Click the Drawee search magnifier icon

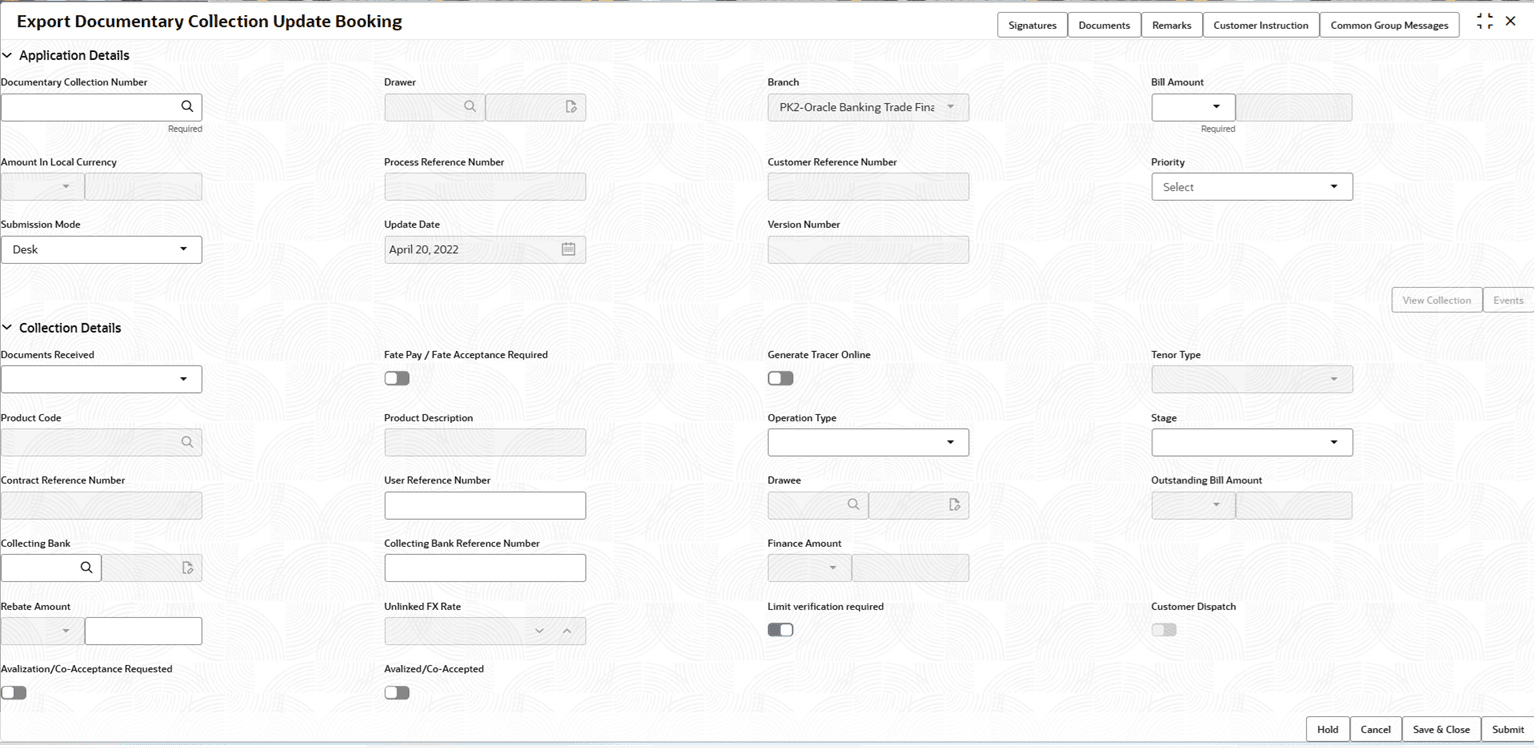[853, 505]
